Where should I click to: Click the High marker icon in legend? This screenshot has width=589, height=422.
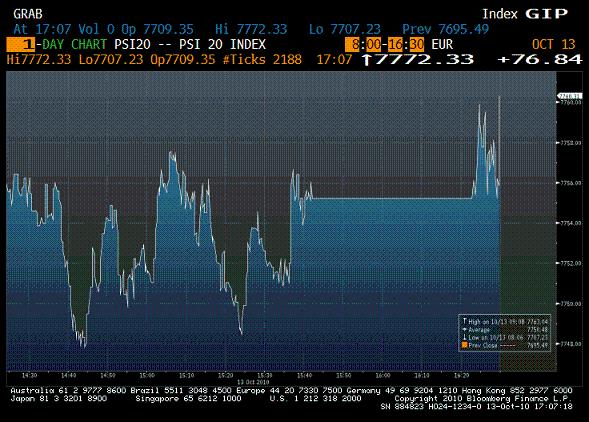pos(464,321)
